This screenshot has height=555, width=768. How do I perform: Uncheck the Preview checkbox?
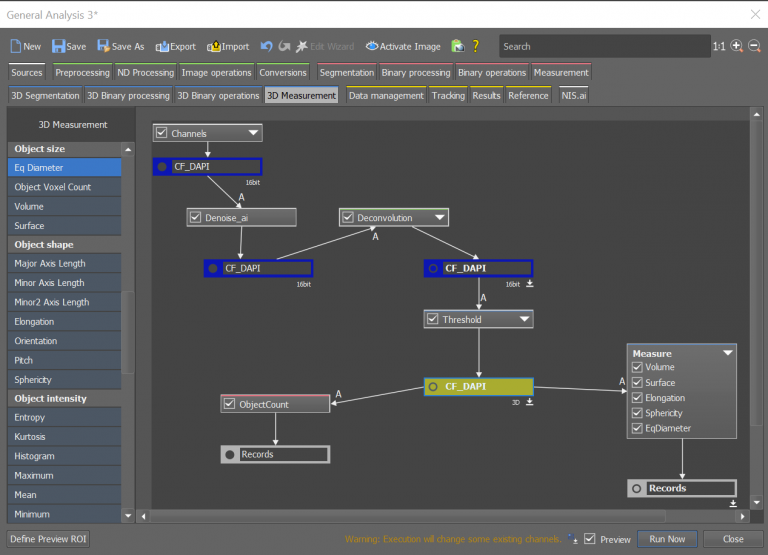click(590, 539)
